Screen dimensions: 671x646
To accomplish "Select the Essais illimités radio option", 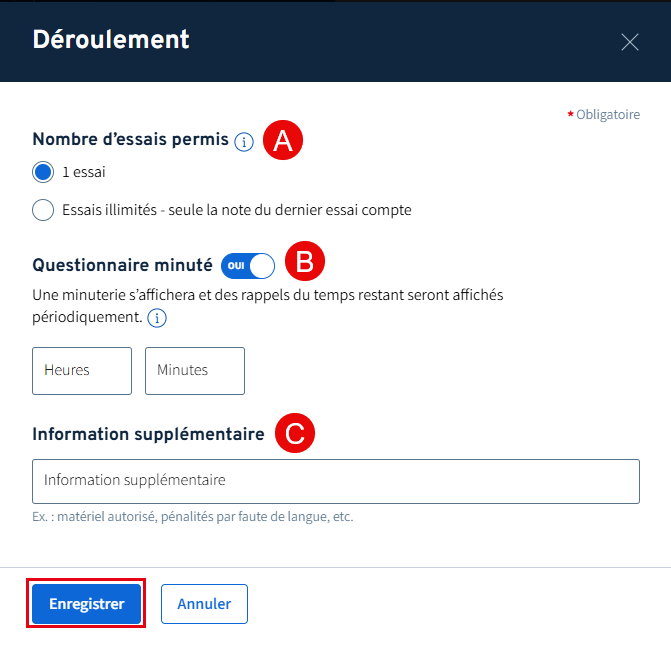I will click(x=43, y=210).
